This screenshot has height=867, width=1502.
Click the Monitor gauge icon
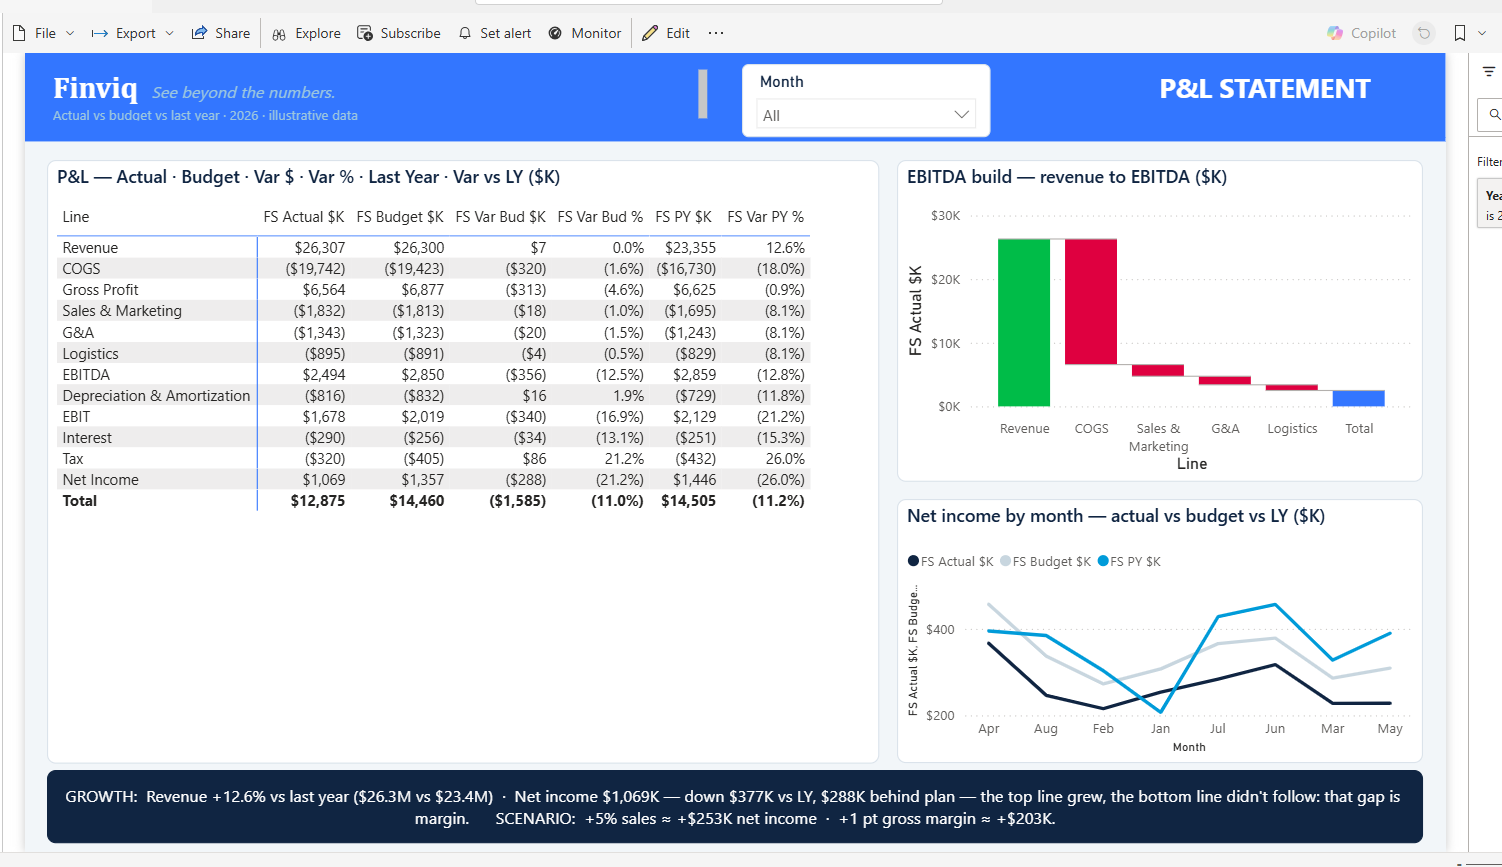point(555,33)
